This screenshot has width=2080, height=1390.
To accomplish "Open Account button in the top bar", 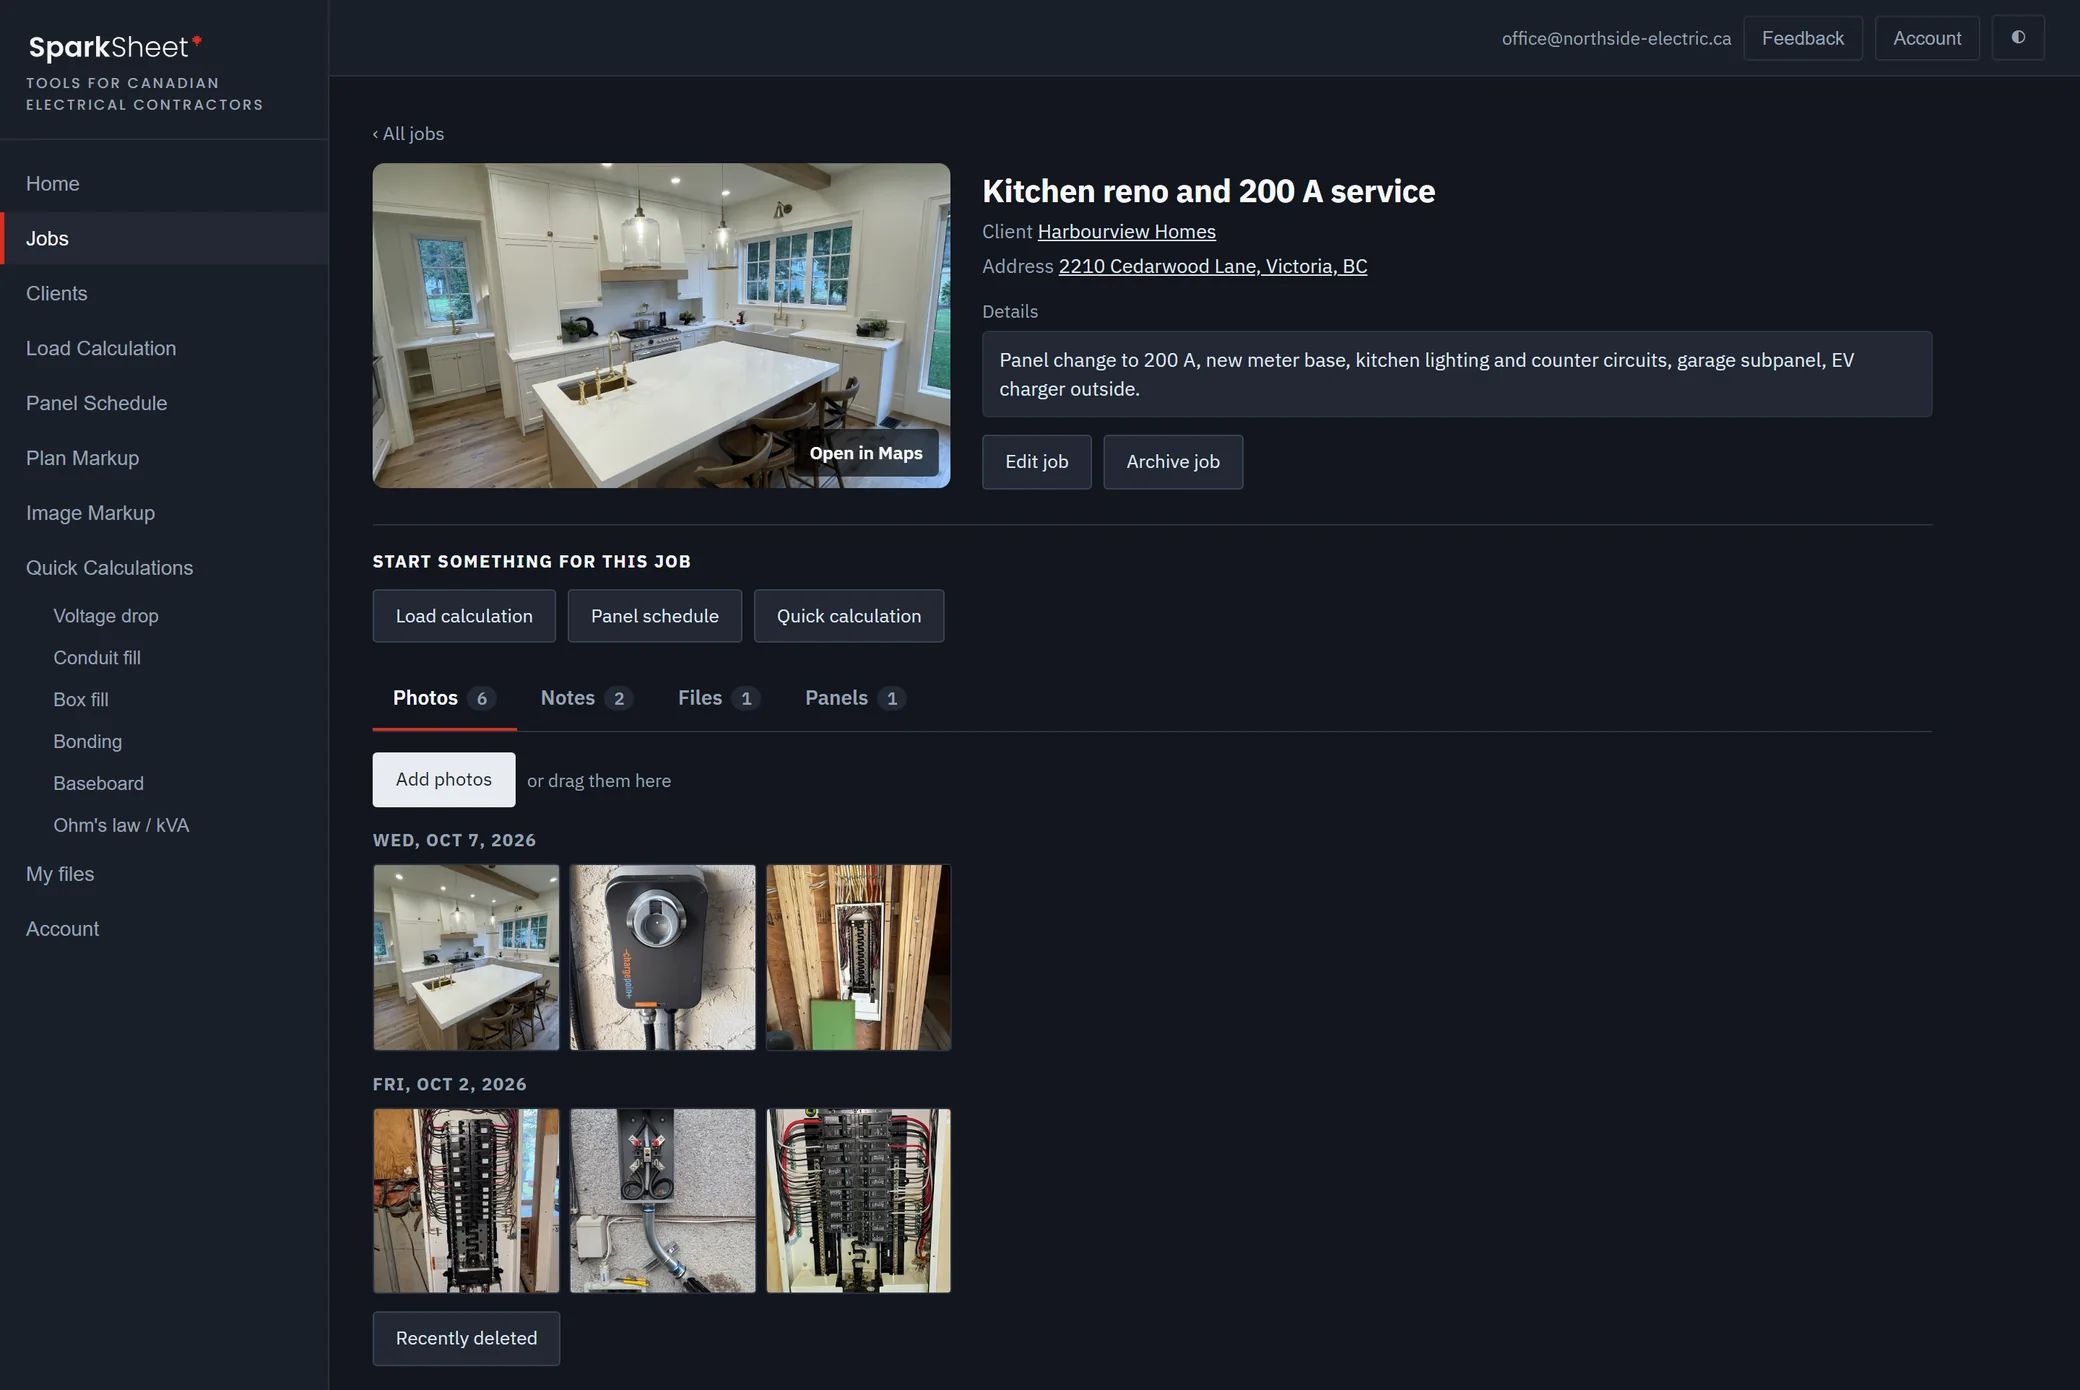I will click(1926, 38).
